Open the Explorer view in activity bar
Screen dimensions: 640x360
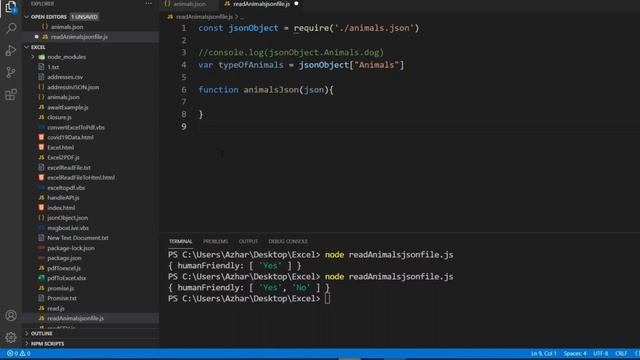pyautogui.click(x=11, y=7)
